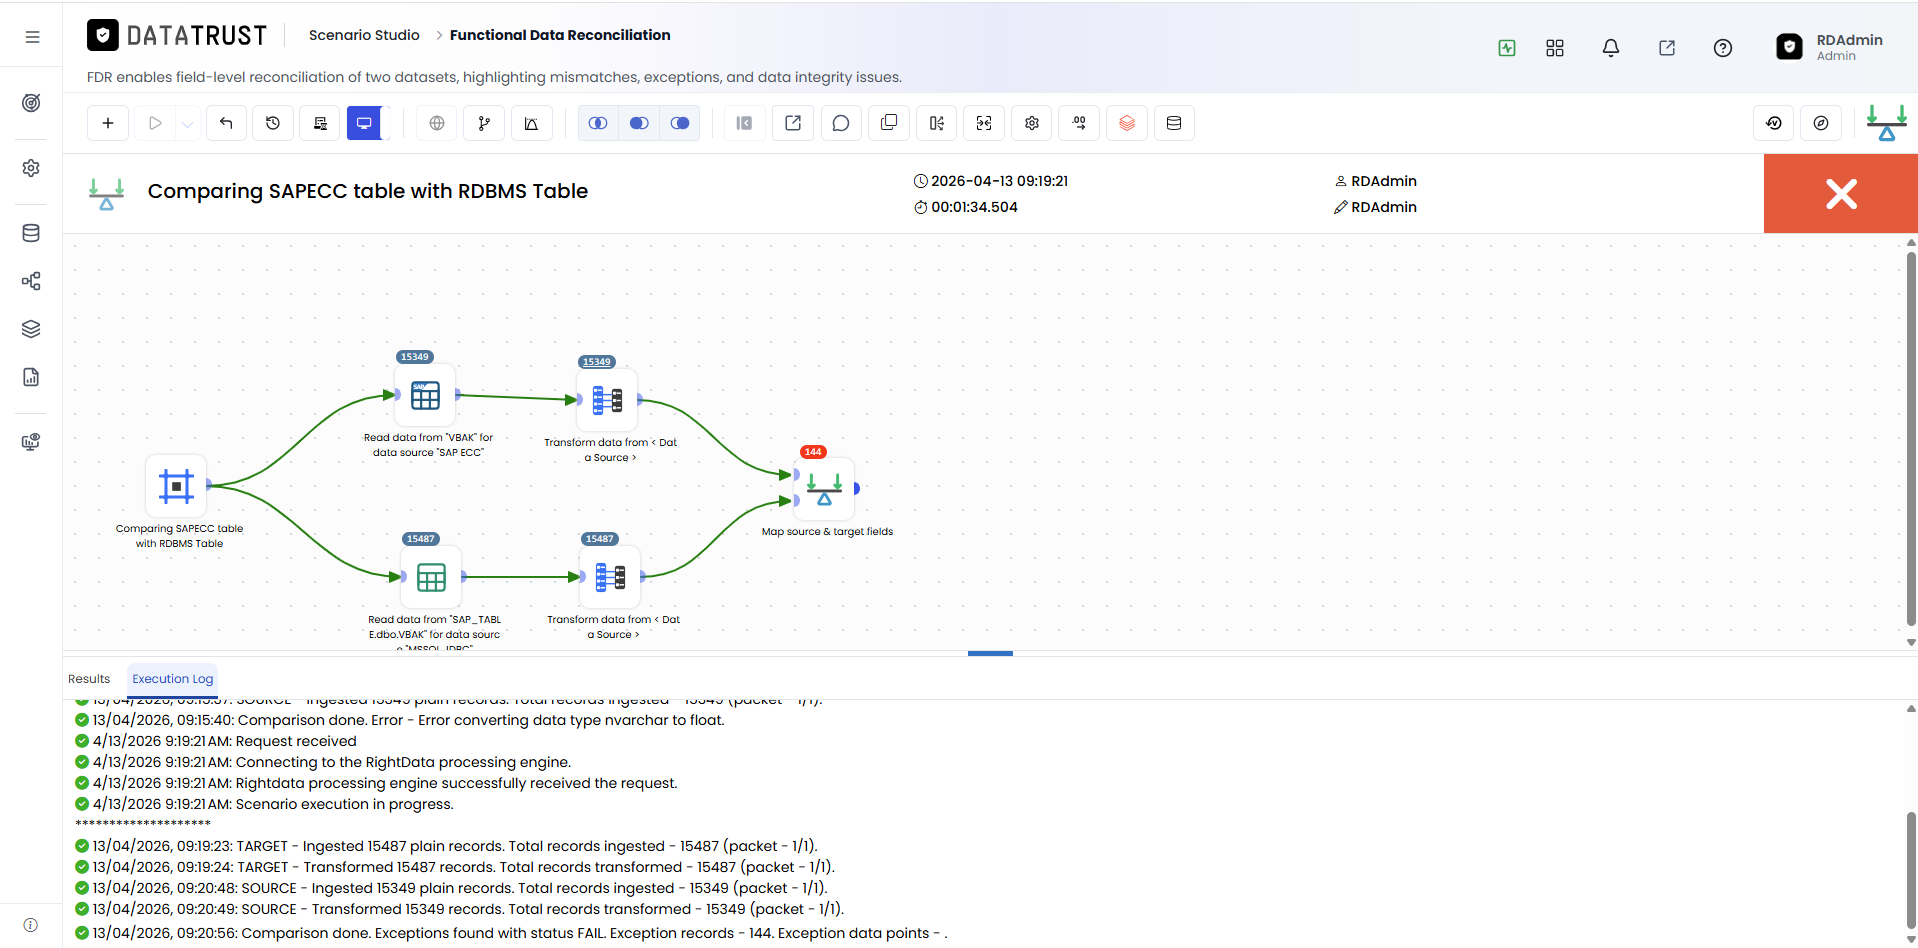
Task: Open execution history clock icon
Action: tap(273, 123)
